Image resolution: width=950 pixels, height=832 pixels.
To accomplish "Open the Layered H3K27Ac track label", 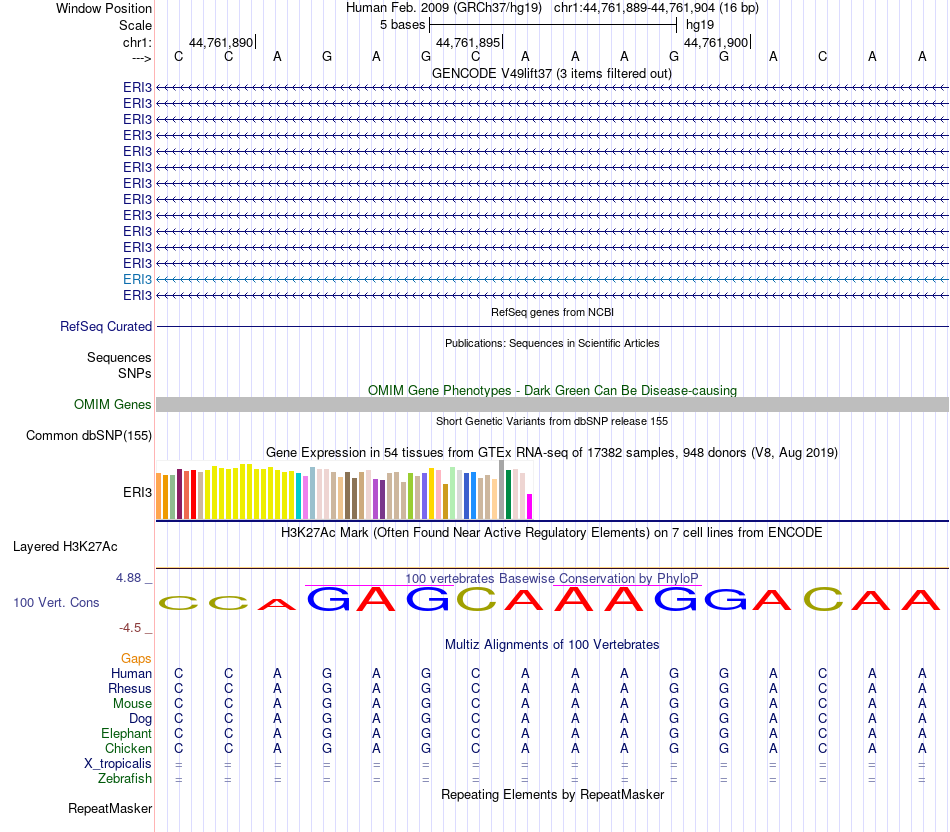I will coord(65,547).
